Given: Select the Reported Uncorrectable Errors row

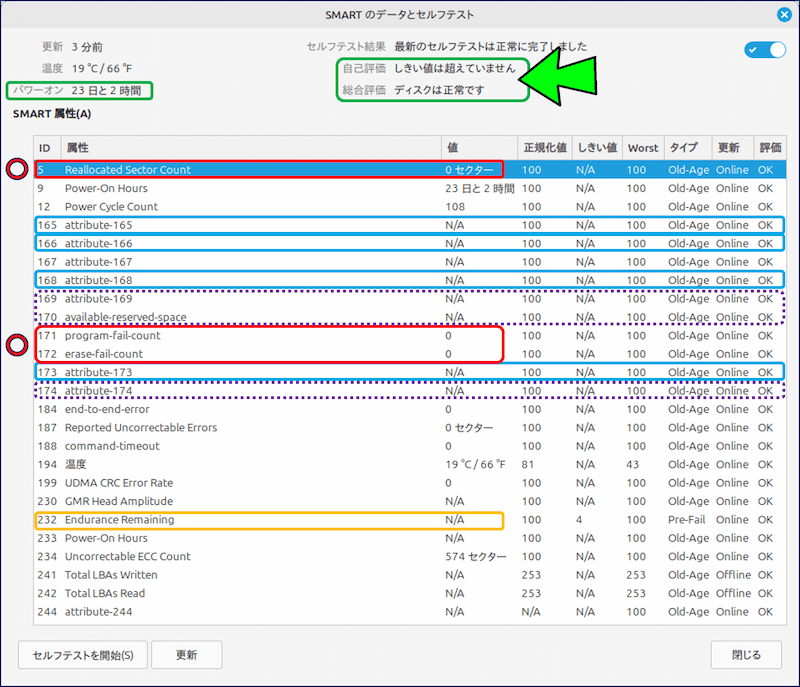Looking at the screenshot, I should (200, 427).
